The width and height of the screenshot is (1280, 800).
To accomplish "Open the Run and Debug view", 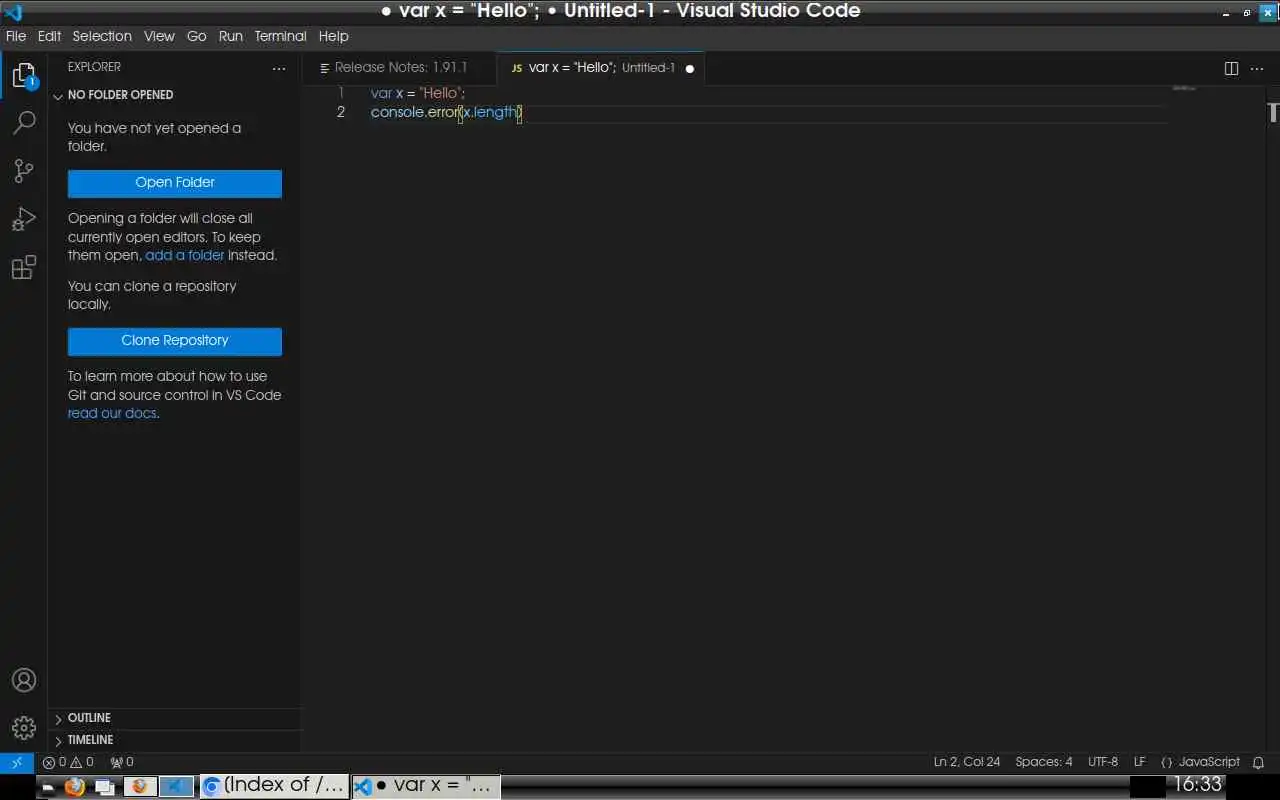I will [x=24, y=219].
